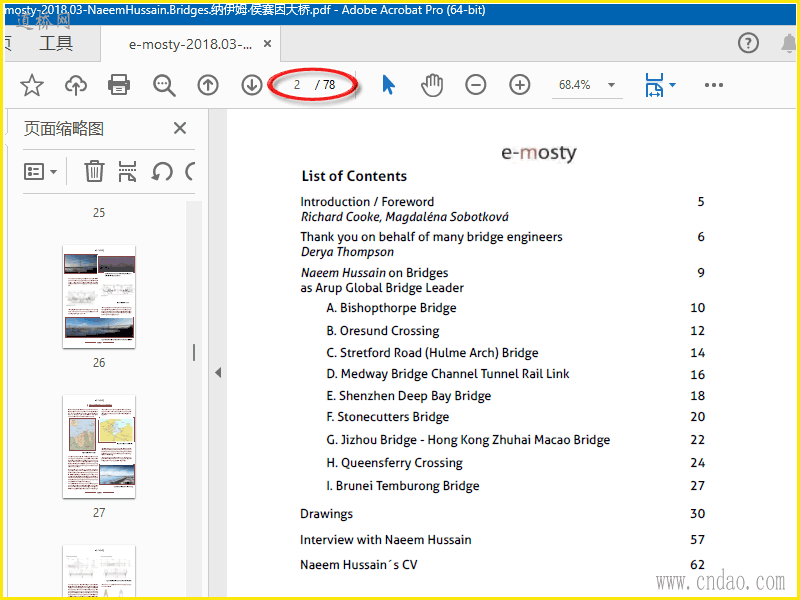Click I. Brunei Temburong Bridge entry
This screenshot has width=800, height=600.
click(x=403, y=486)
